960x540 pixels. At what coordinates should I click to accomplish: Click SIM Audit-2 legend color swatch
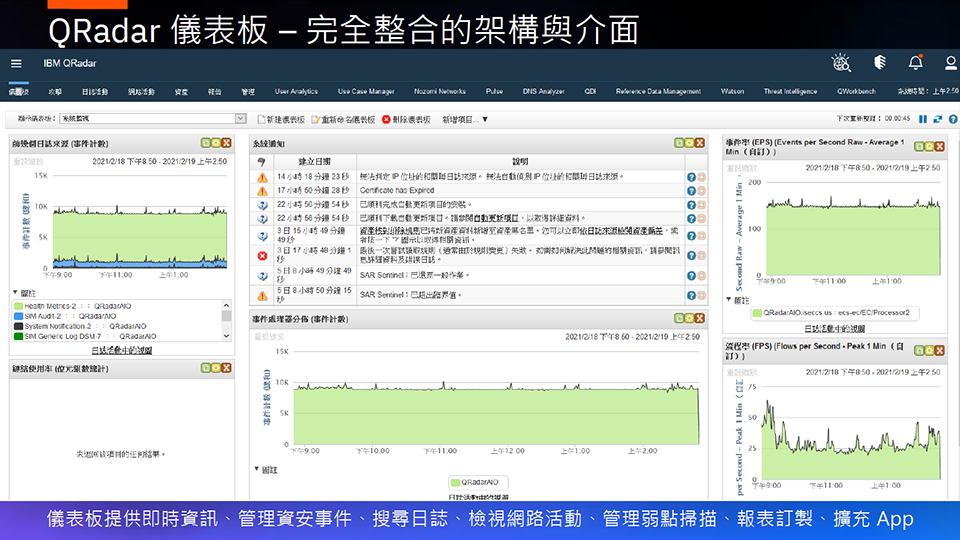click(x=18, y=316)
